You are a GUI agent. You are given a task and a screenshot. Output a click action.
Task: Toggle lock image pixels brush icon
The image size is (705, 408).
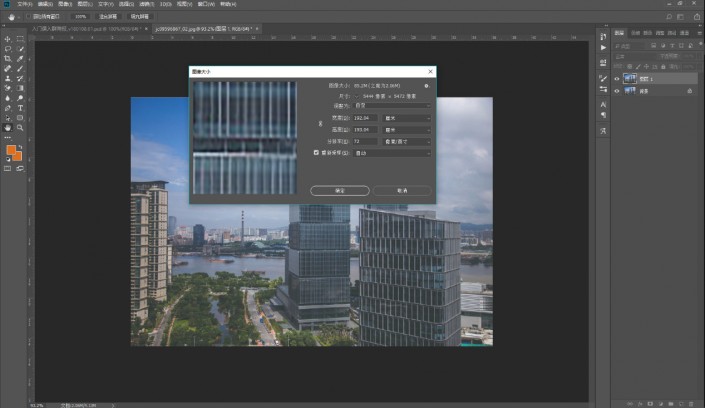coord(638,67)
